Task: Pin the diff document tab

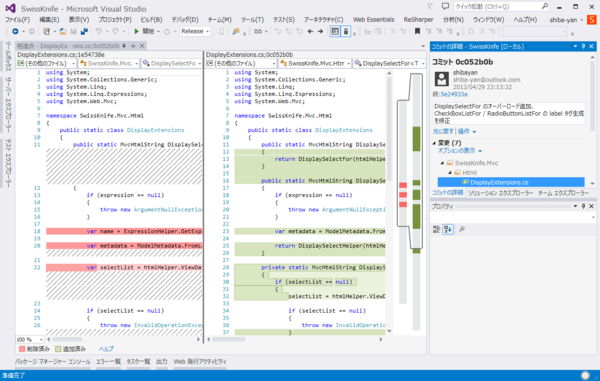Action: 124,46
